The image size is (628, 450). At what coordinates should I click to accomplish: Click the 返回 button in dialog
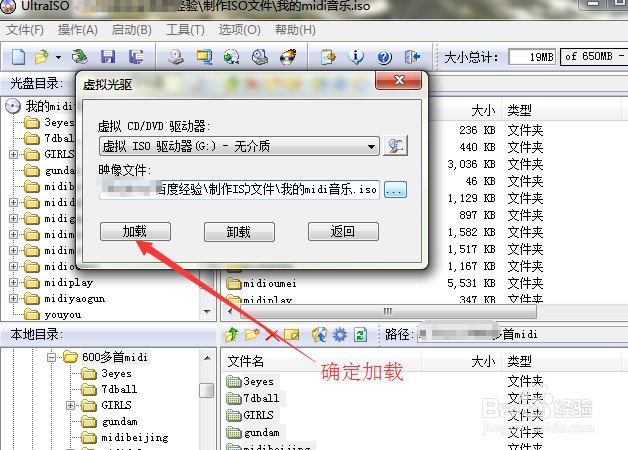click(343, 231)
